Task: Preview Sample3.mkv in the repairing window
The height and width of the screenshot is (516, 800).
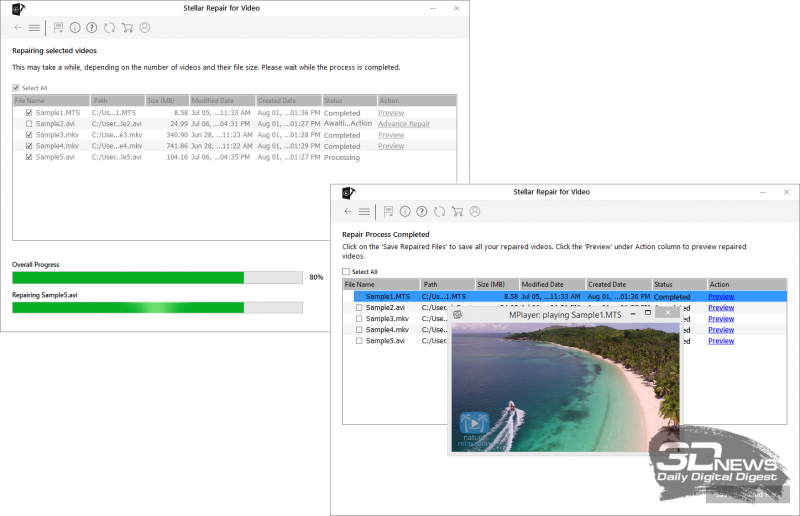Action: click(x=391, y=135)
